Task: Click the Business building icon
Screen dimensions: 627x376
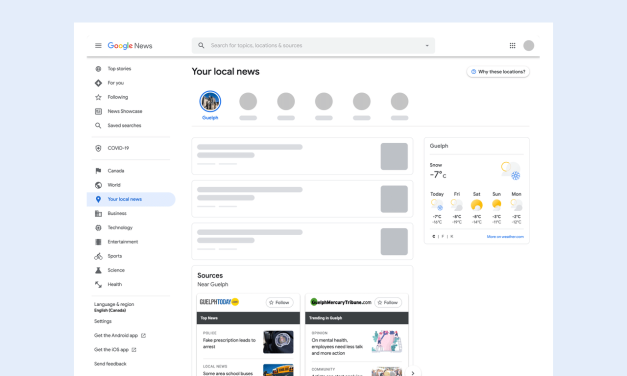Action: pos(98,213)
